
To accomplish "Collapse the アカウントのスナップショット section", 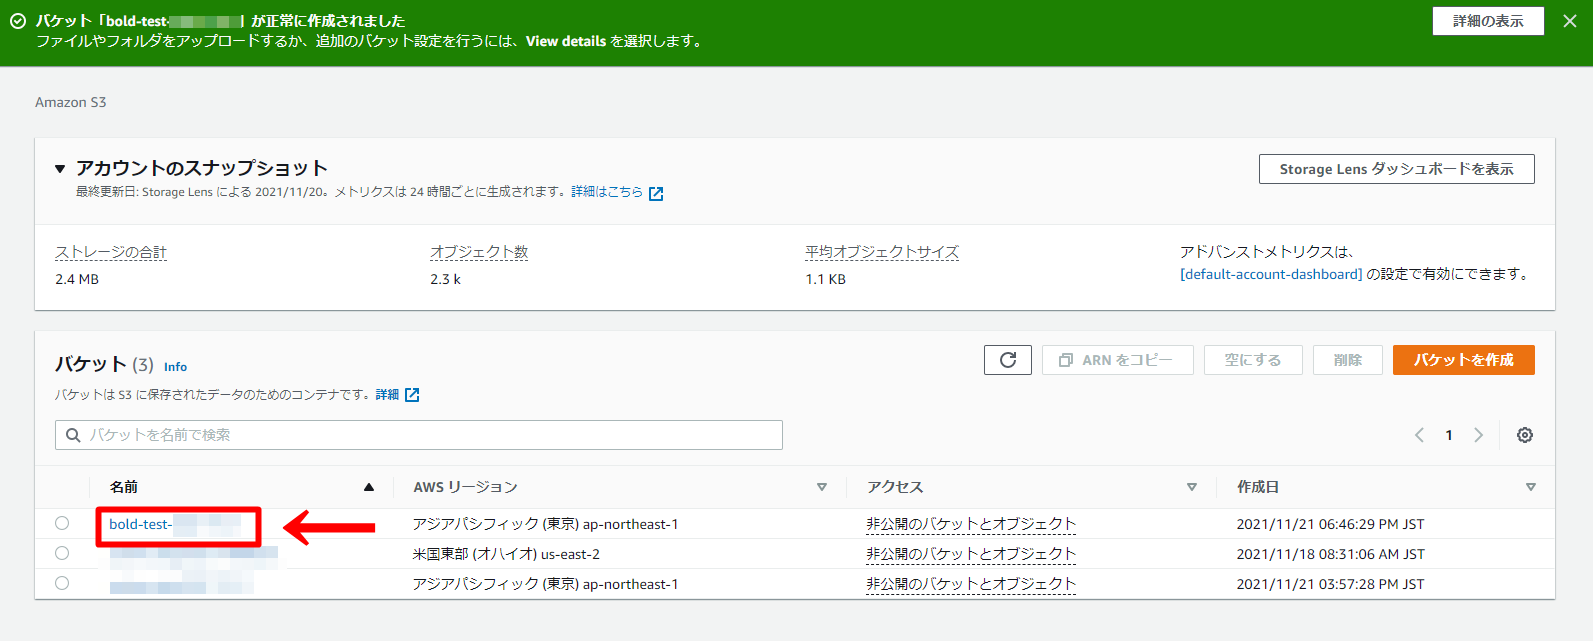I will coord(60,169).
